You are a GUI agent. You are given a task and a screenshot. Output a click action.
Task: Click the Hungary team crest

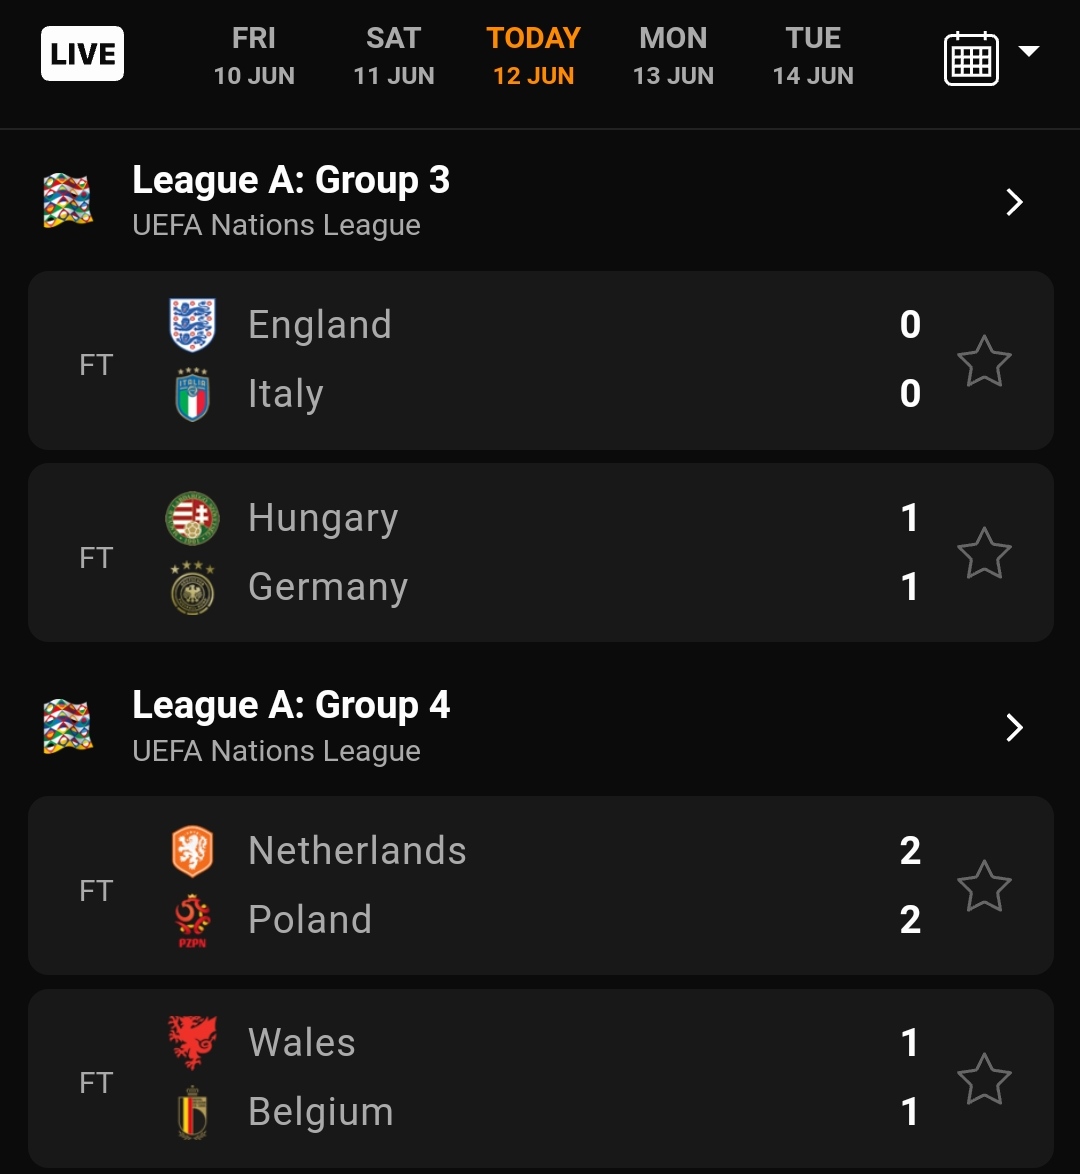point(192,517)
